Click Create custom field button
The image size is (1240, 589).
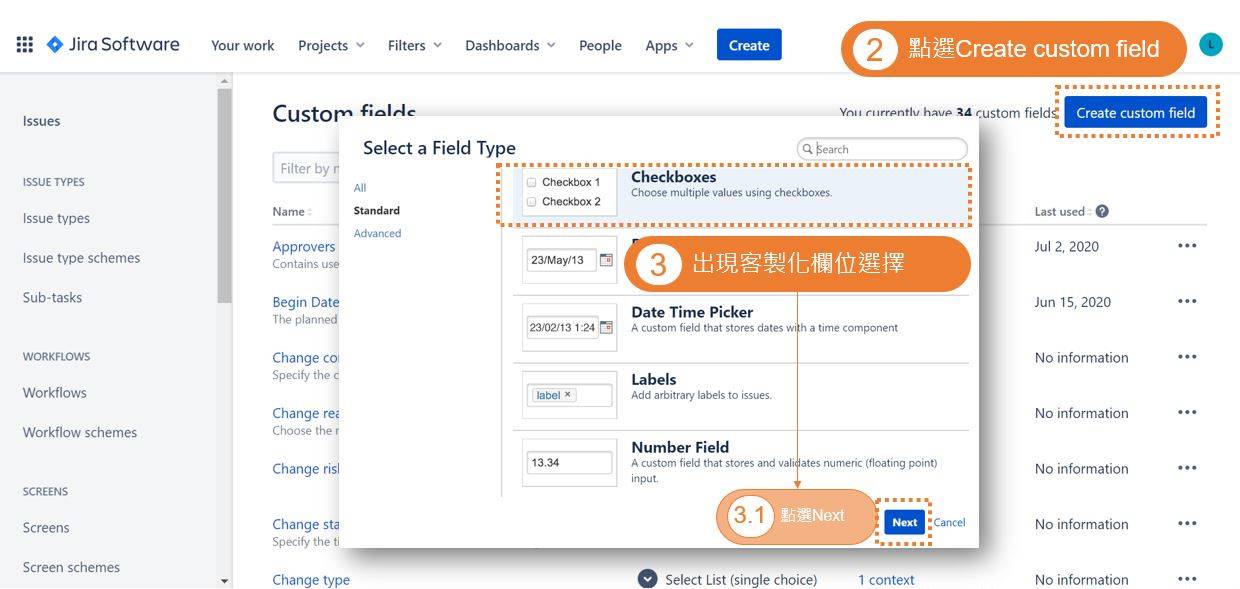point(1135,113)
